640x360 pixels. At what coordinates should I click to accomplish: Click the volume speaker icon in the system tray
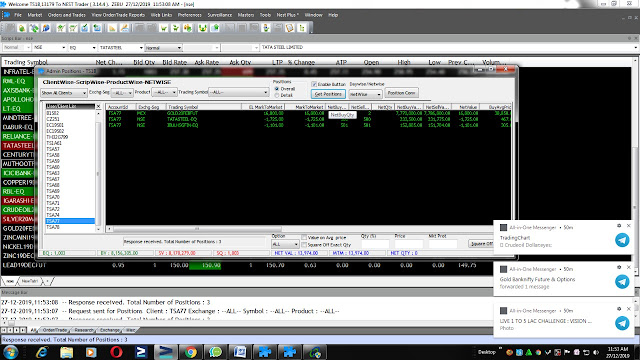(x=596, y=352)
